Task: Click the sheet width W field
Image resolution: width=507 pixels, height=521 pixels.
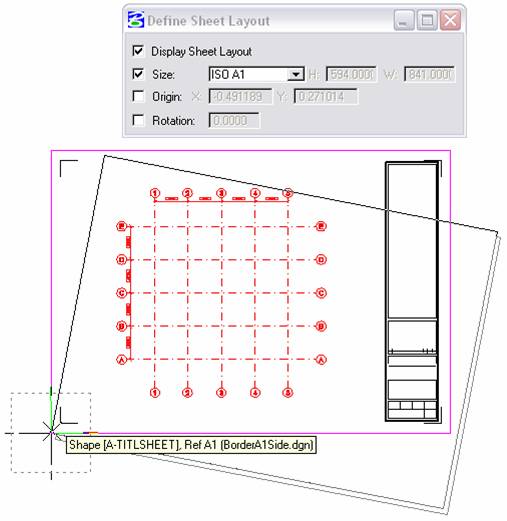Action: point(429,74)
